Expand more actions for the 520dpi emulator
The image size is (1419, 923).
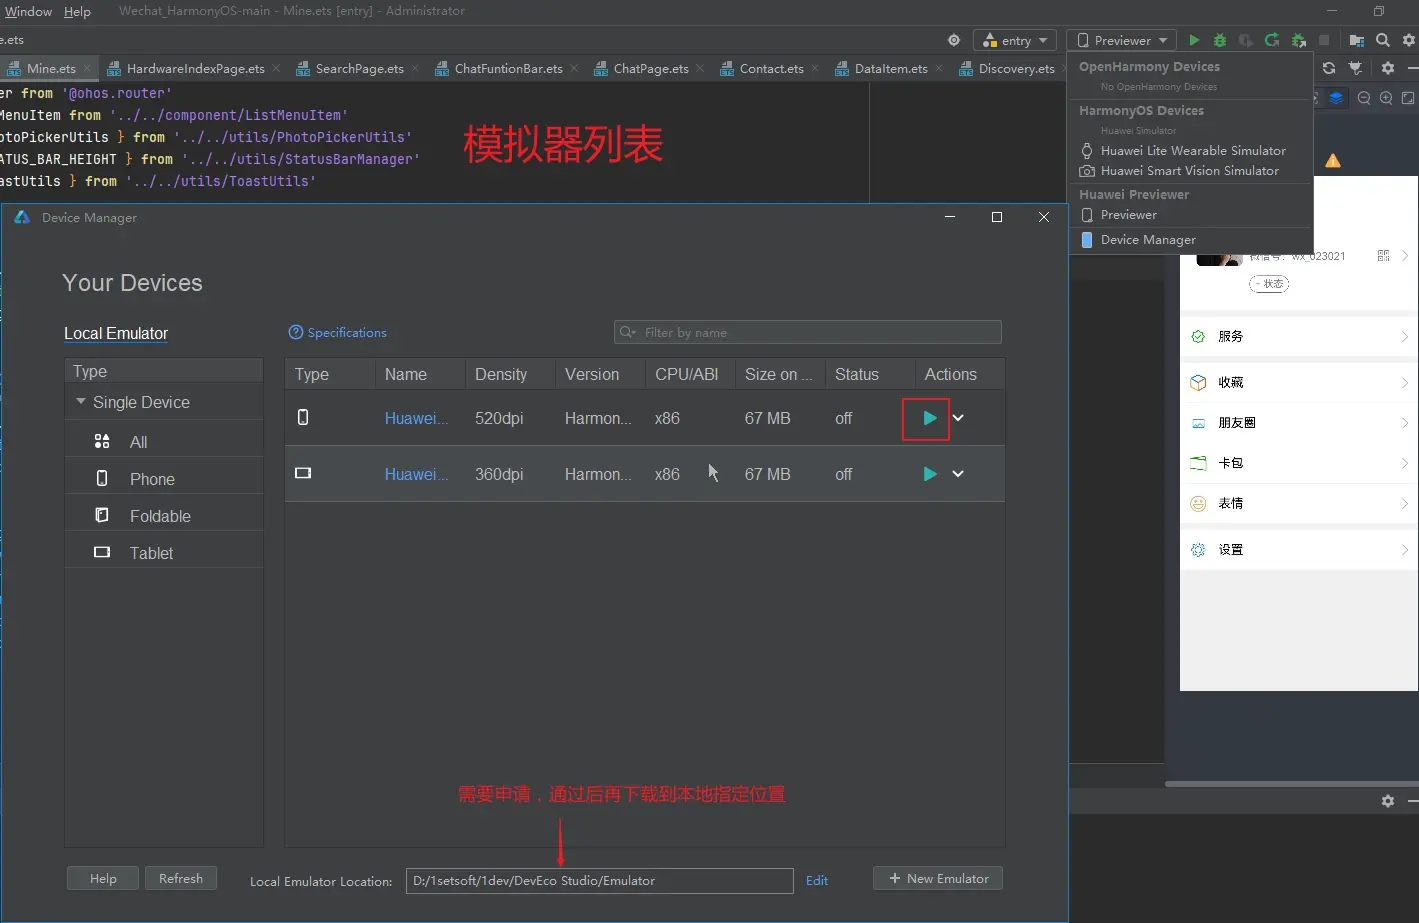pyautogui.click(x=958, y=418)
